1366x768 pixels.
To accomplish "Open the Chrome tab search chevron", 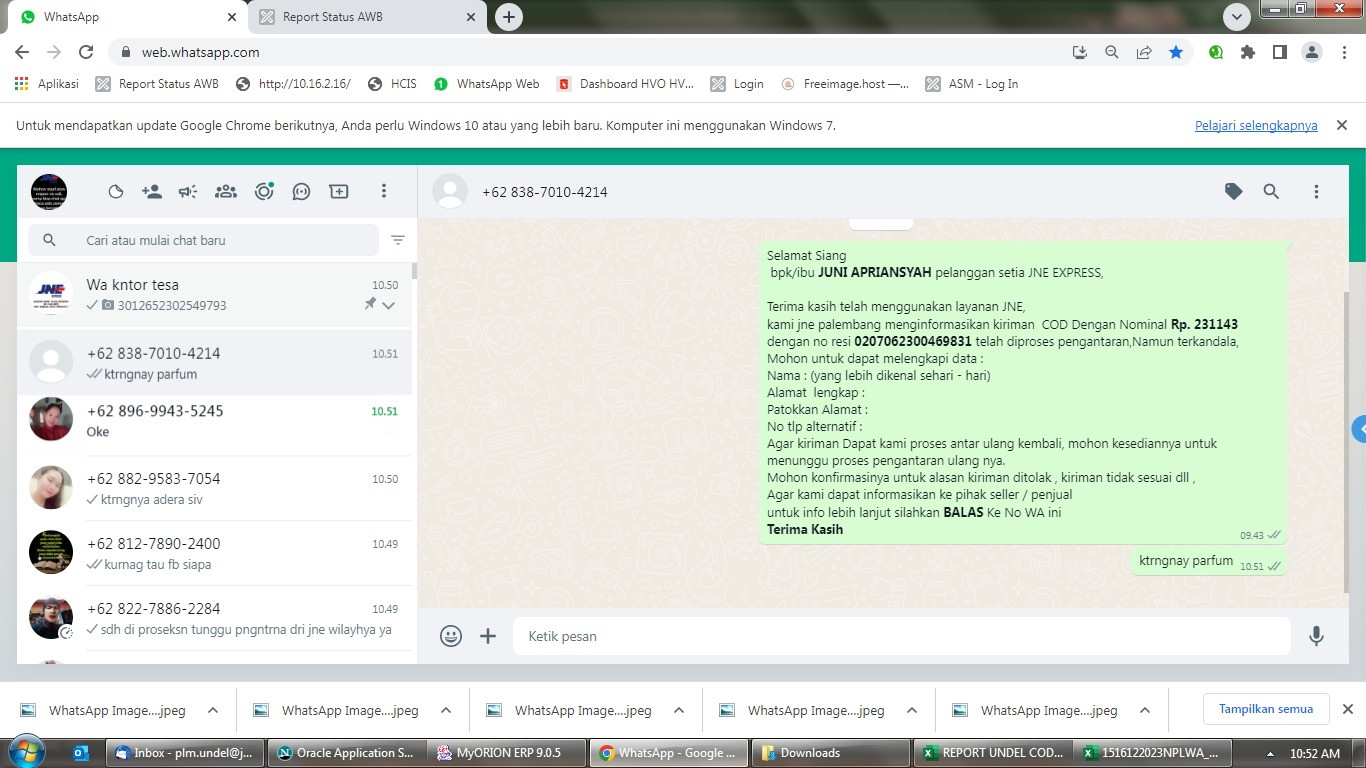I will (1237, 16).
